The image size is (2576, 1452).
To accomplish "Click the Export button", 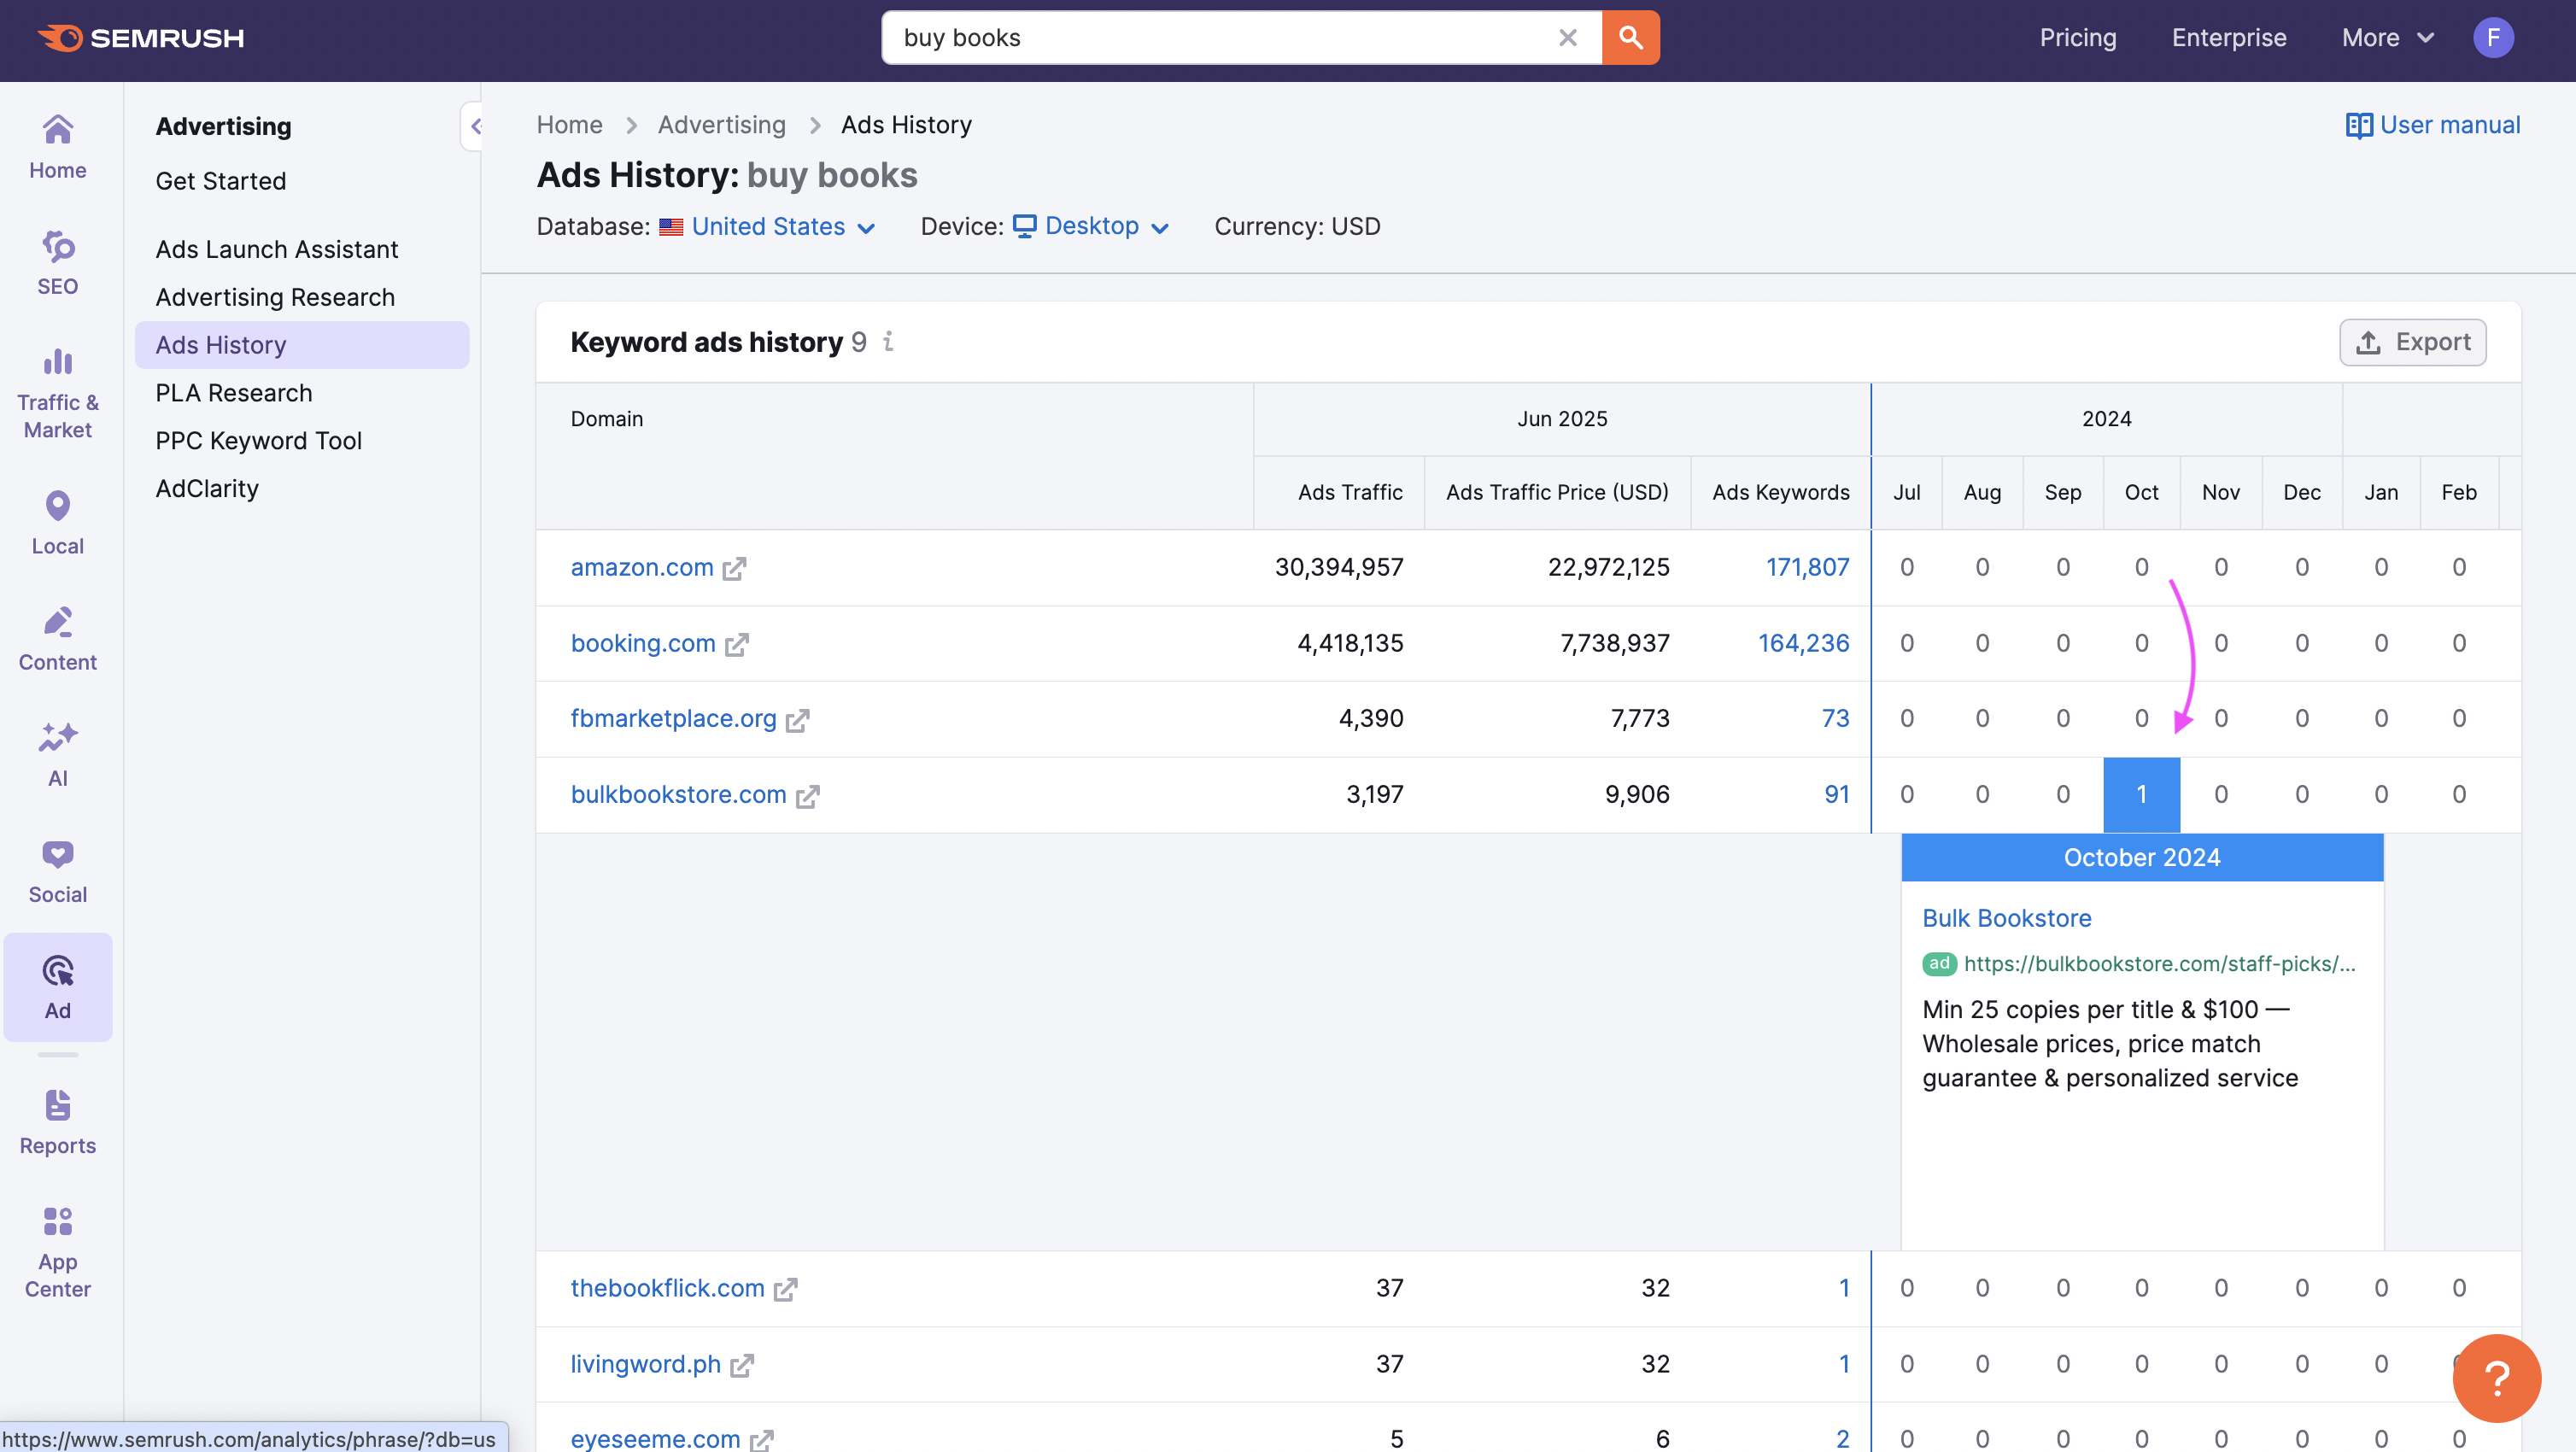I will click(x=2412, y=342).
